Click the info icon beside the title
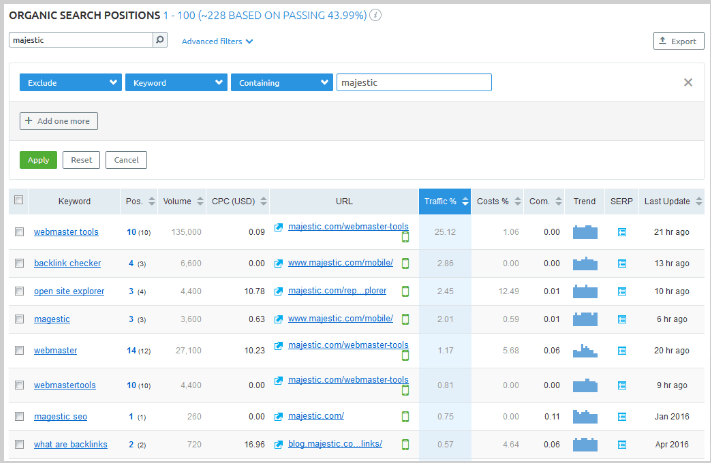This screenshot has width=711, height=463. 375,15
